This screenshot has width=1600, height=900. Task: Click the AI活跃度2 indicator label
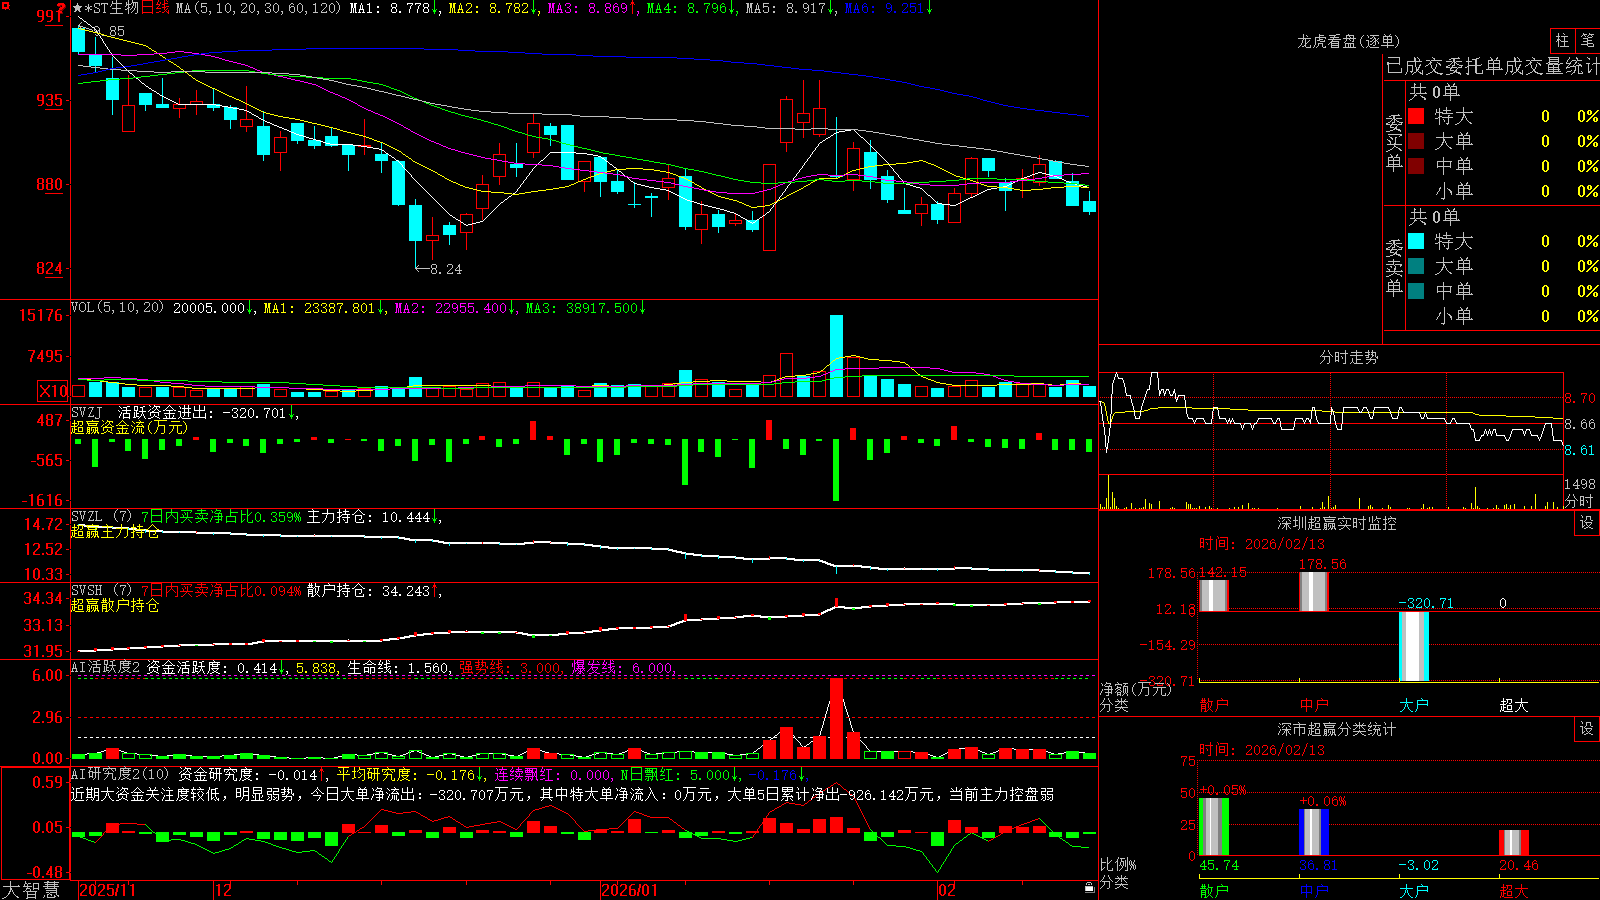coord(106,667)
